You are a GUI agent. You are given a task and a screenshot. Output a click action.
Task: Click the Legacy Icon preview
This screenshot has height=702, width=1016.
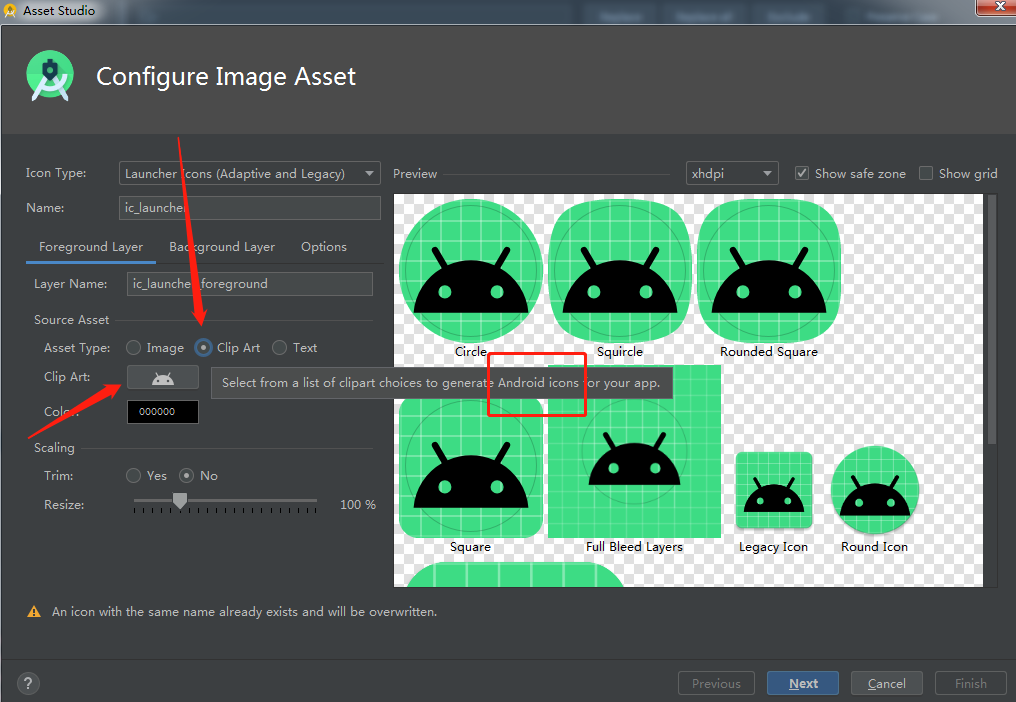[x=773, y=490]
